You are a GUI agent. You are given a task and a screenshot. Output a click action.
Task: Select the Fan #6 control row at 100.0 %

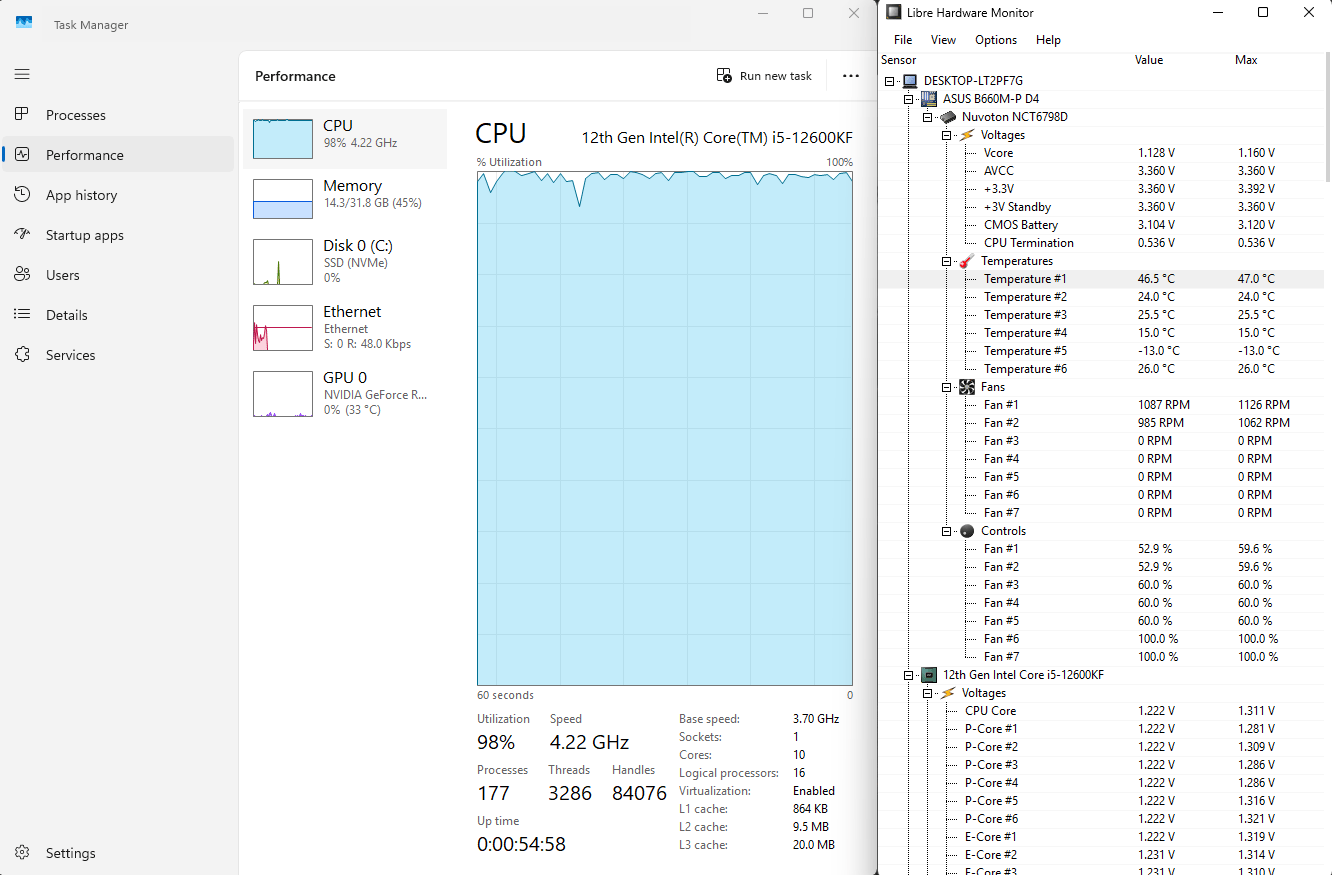(1100, 639)
